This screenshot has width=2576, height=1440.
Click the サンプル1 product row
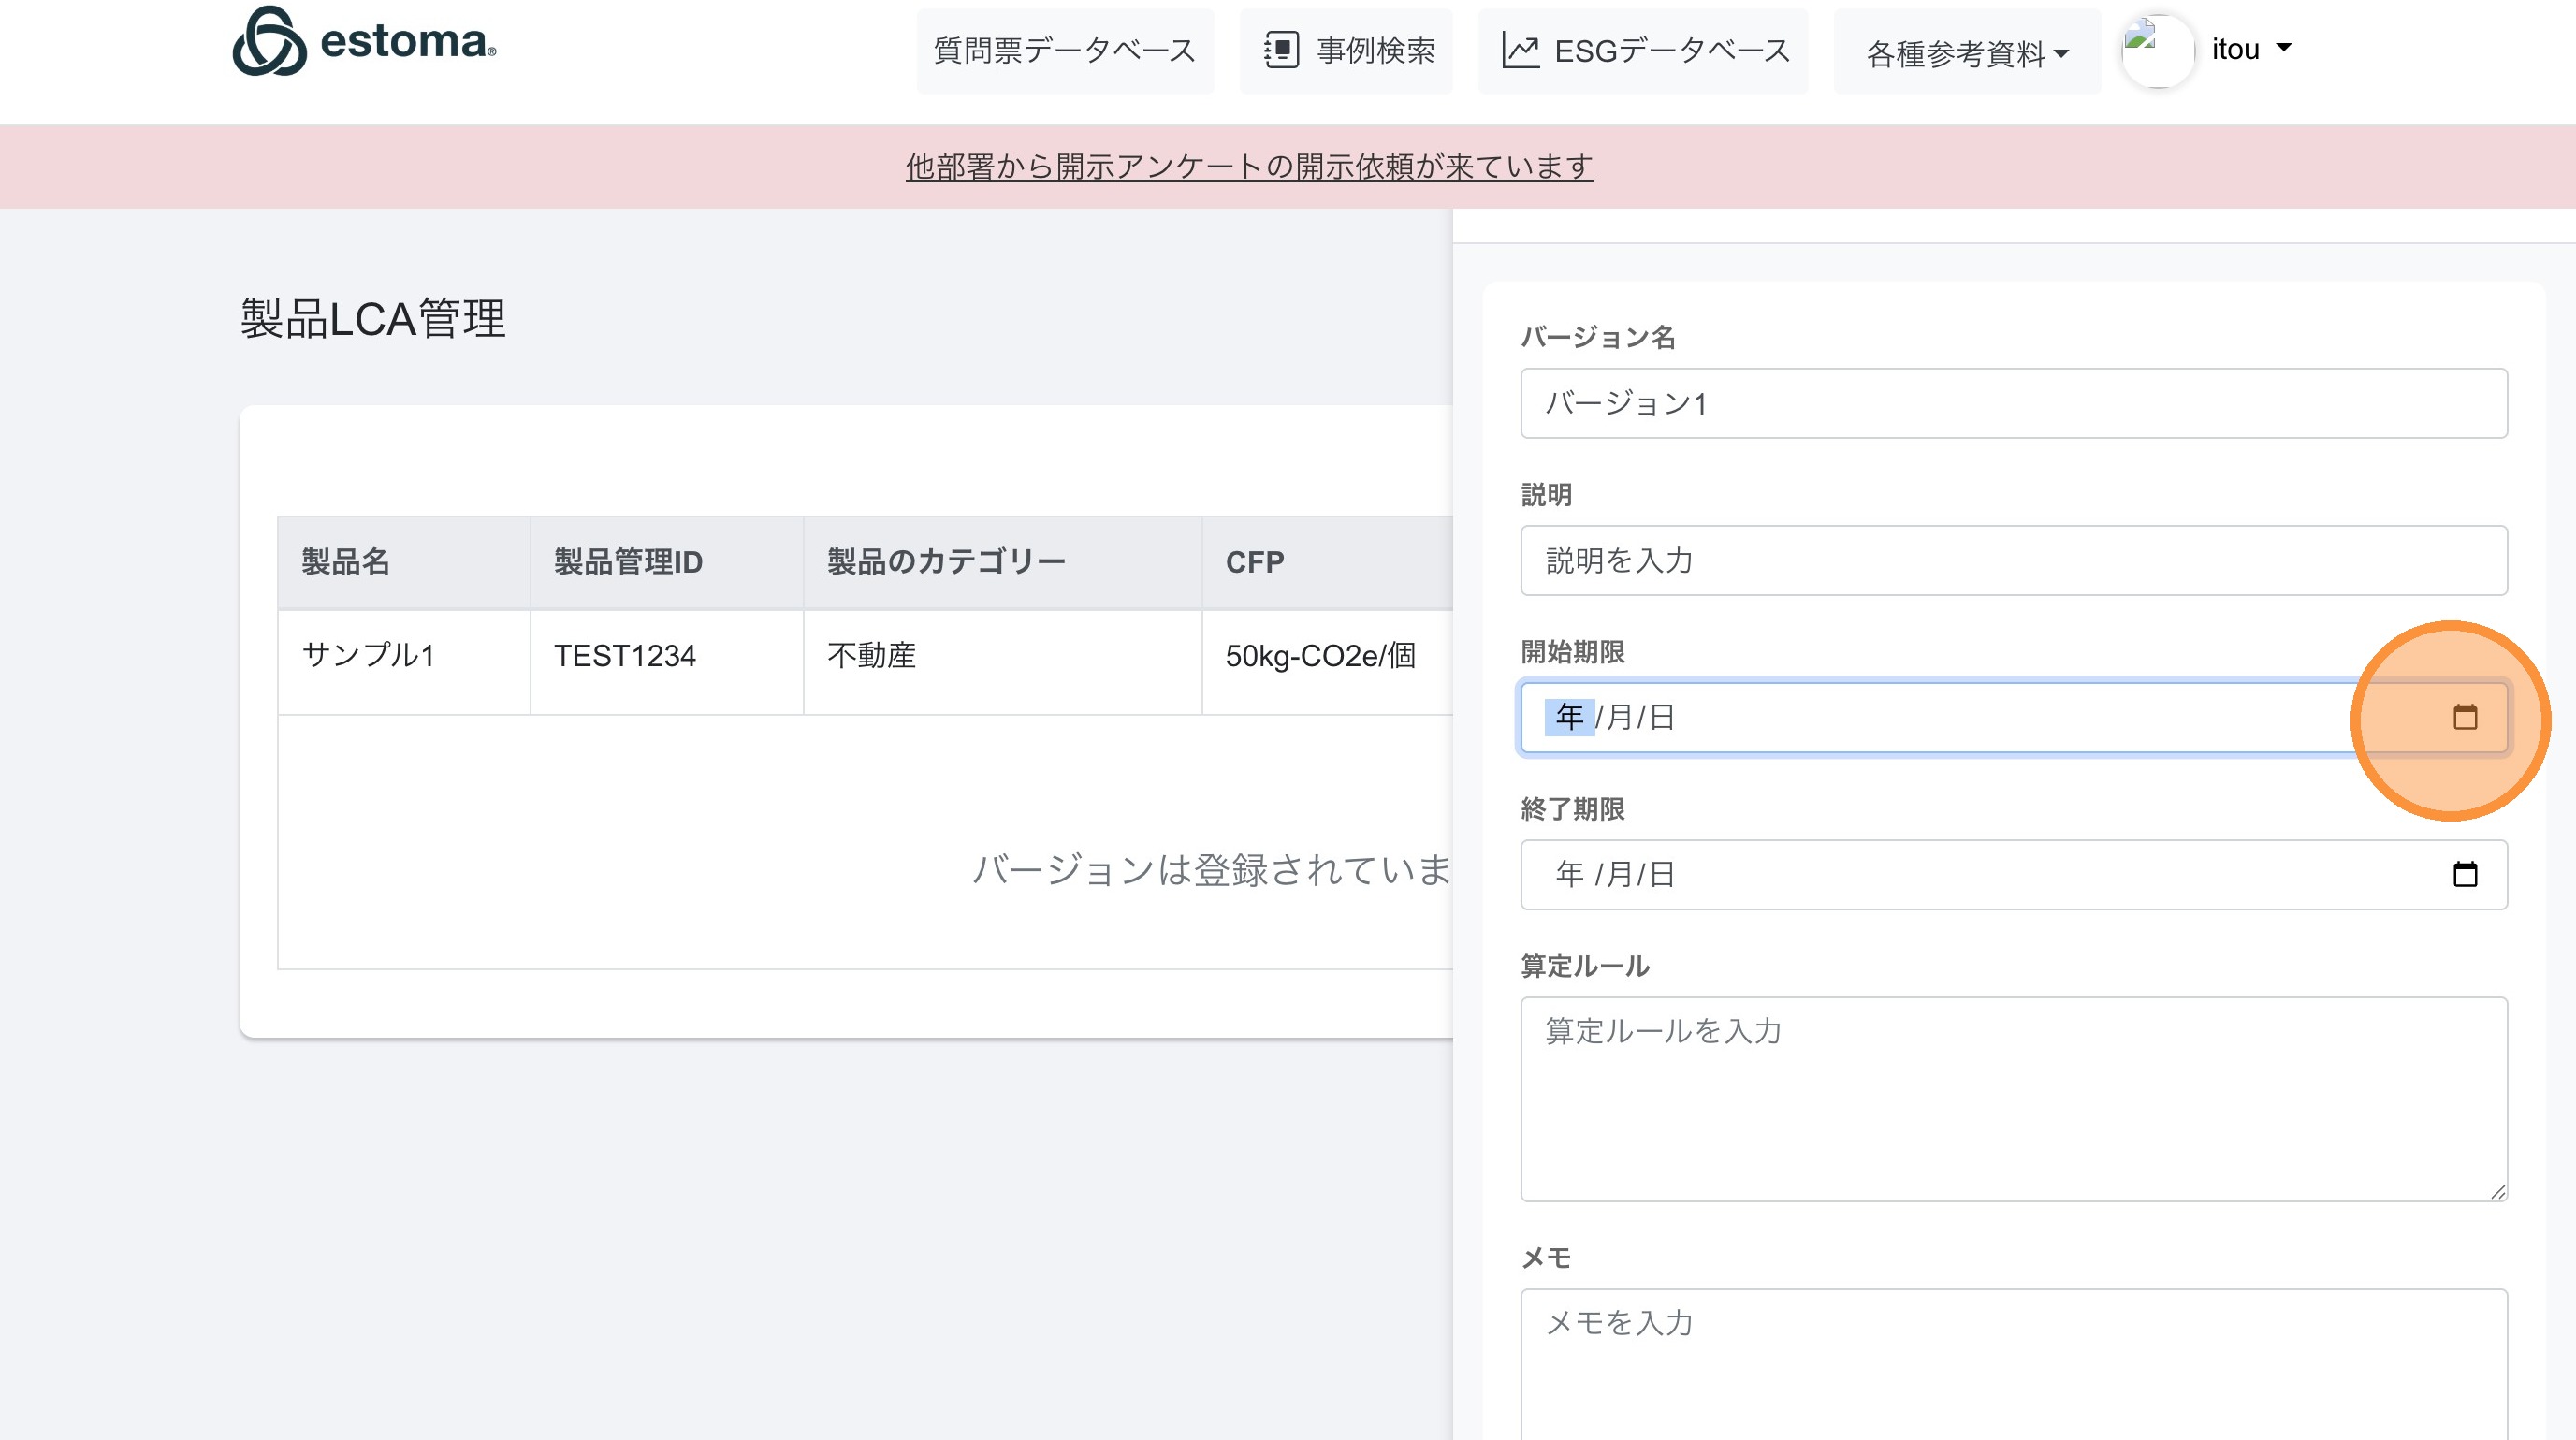[x=368, y=656]
